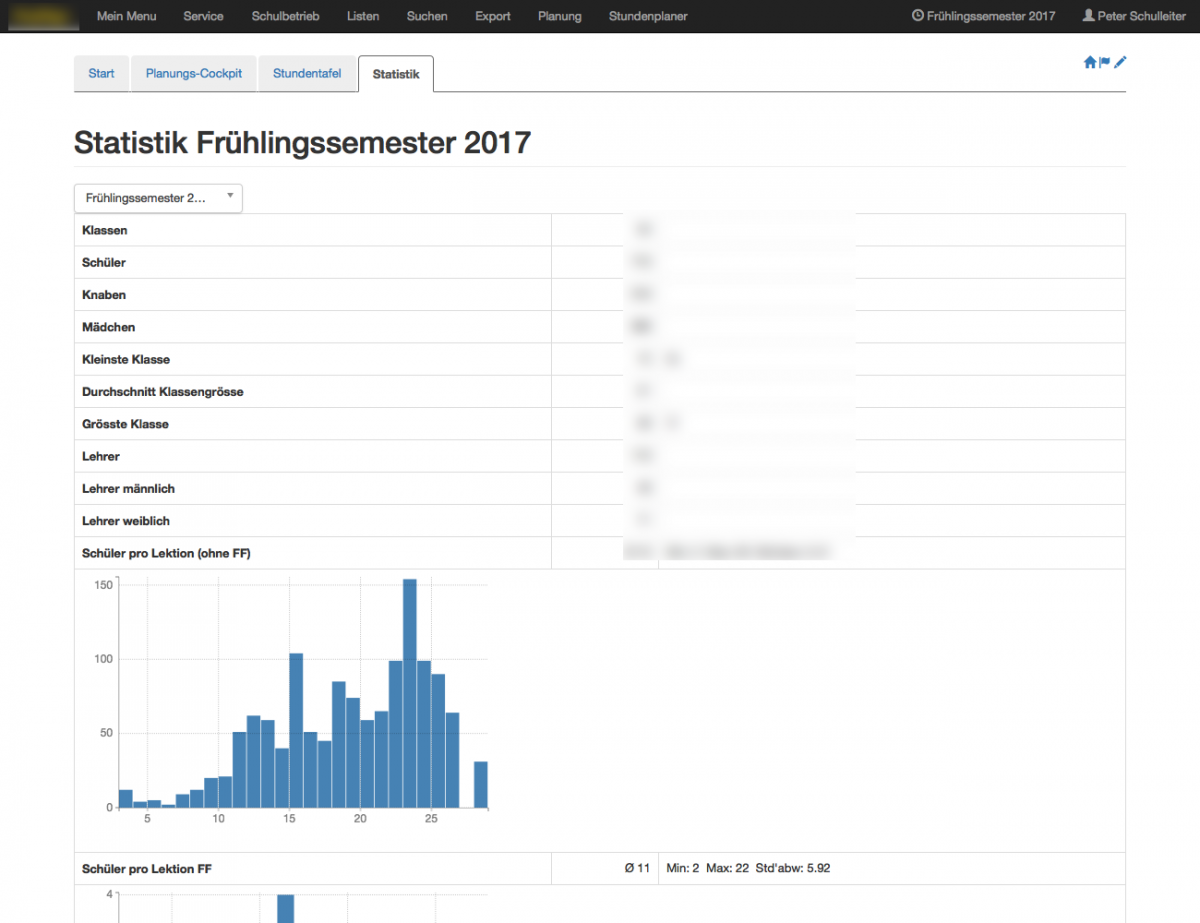Screen dimensions: 1200x923
Task: Select the Statistik tab
Action: pos(396,74)
